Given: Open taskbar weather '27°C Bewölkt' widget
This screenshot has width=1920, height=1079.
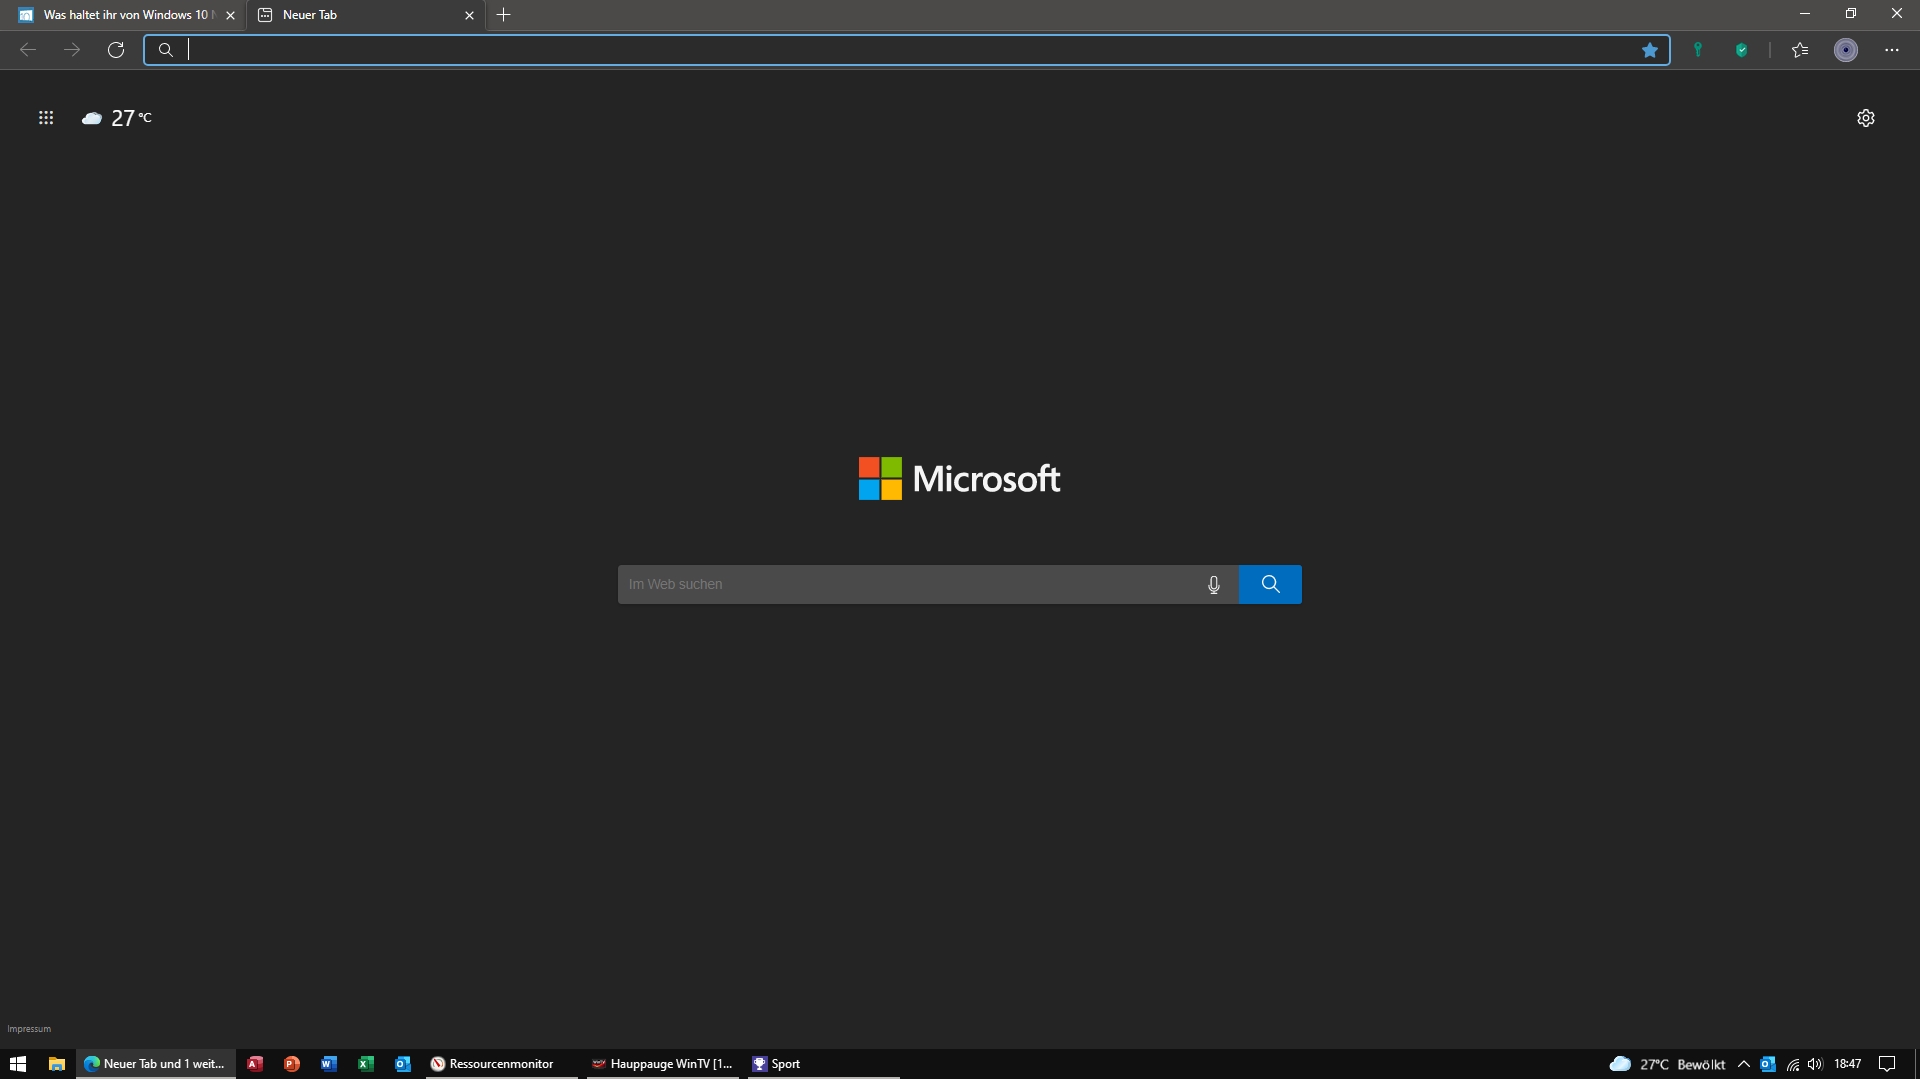Looking at the screenshot, I should click(1667, 1064).
